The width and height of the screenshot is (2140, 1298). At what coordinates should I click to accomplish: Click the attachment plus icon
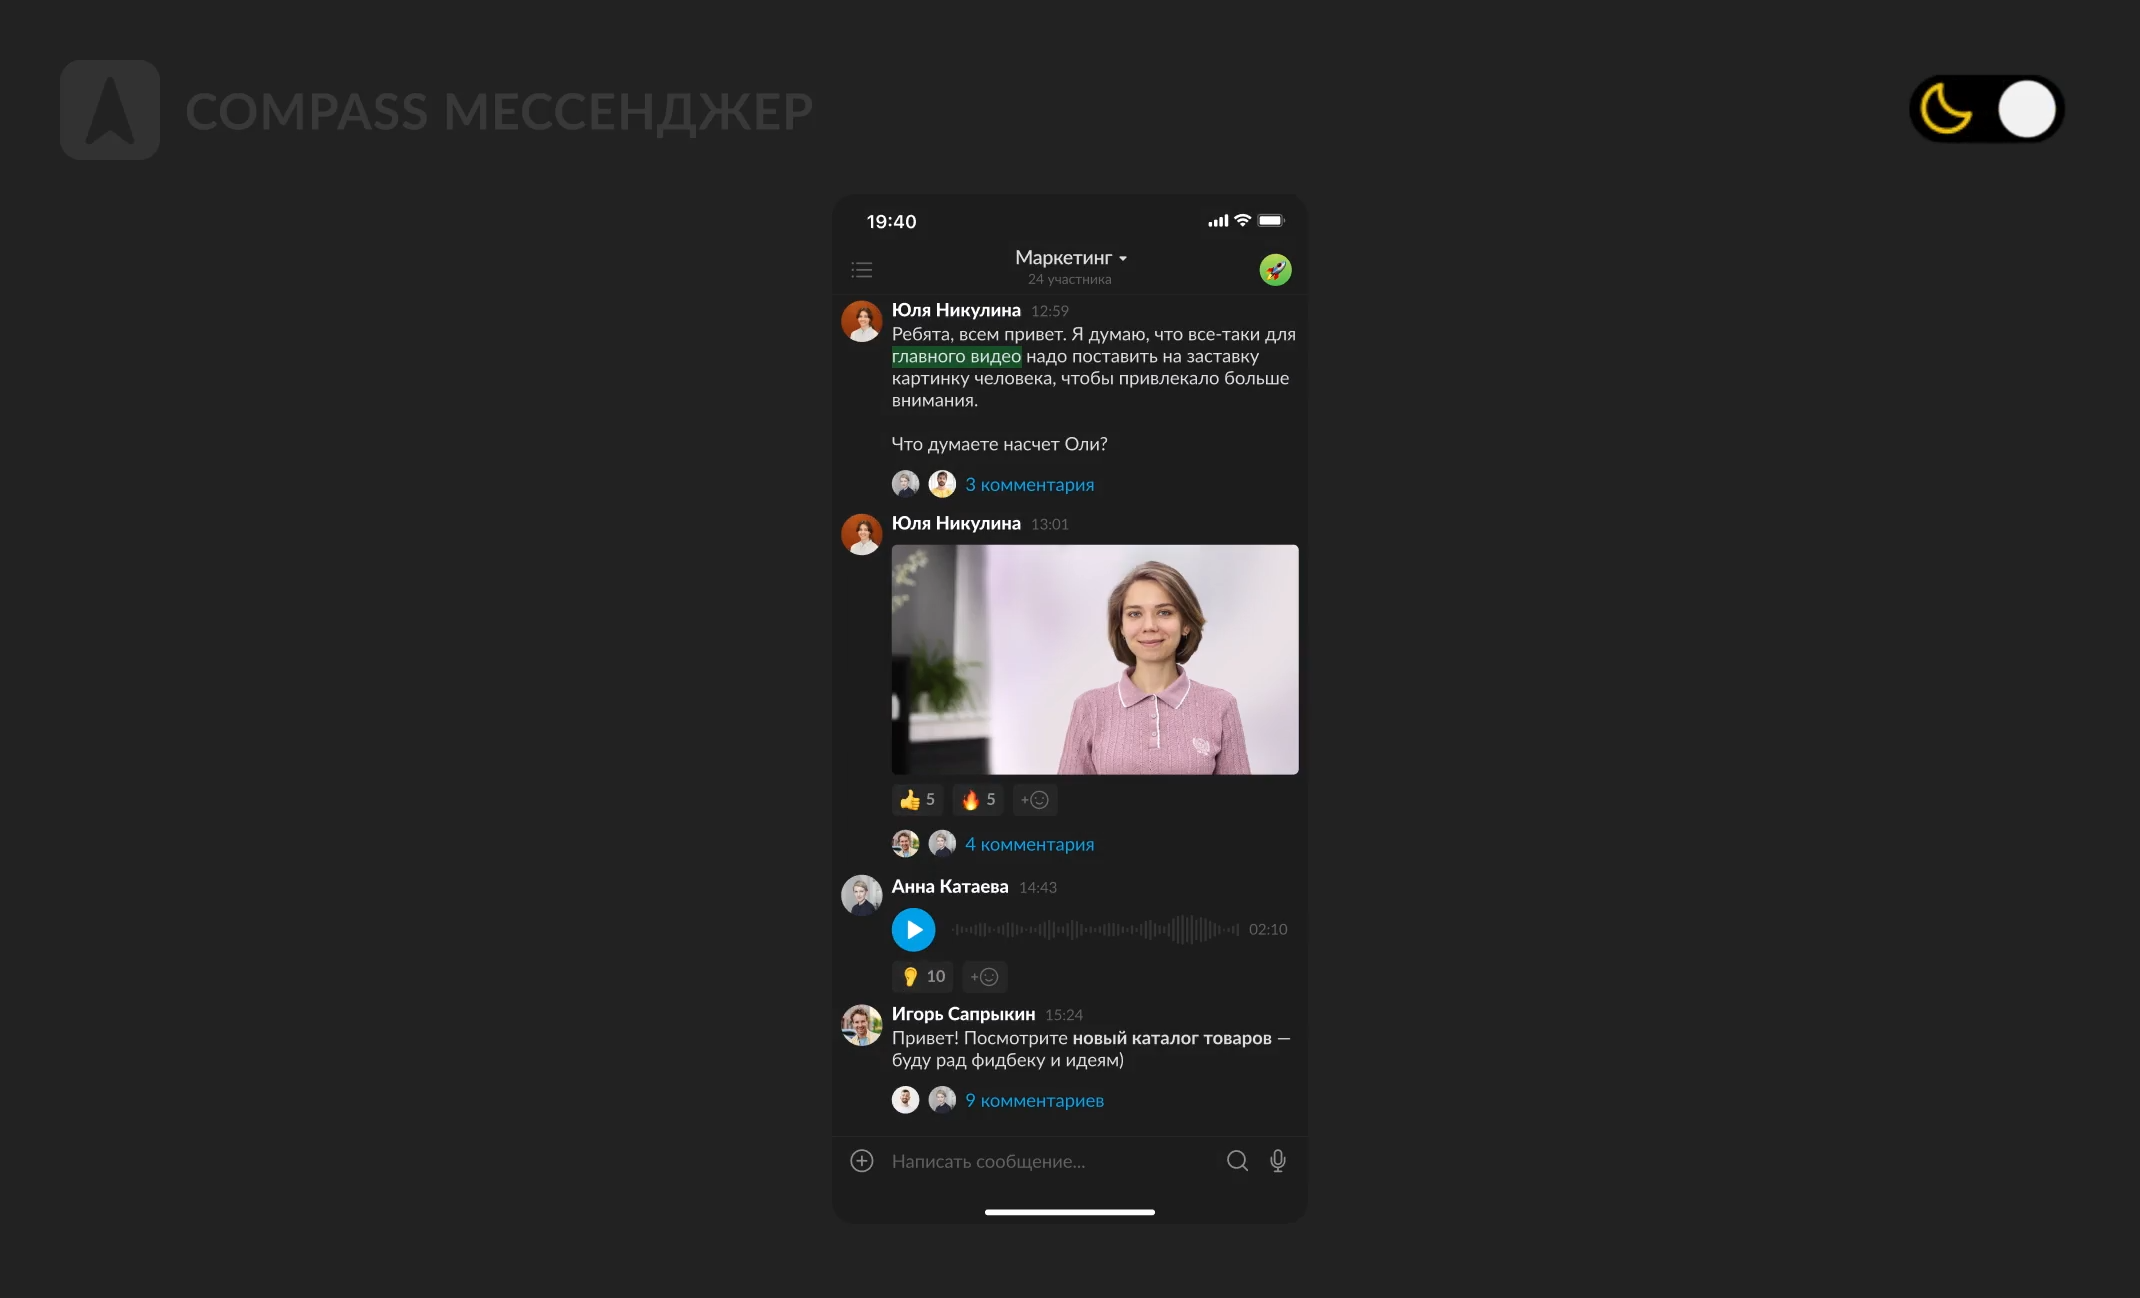click(x=859, y=1160)
